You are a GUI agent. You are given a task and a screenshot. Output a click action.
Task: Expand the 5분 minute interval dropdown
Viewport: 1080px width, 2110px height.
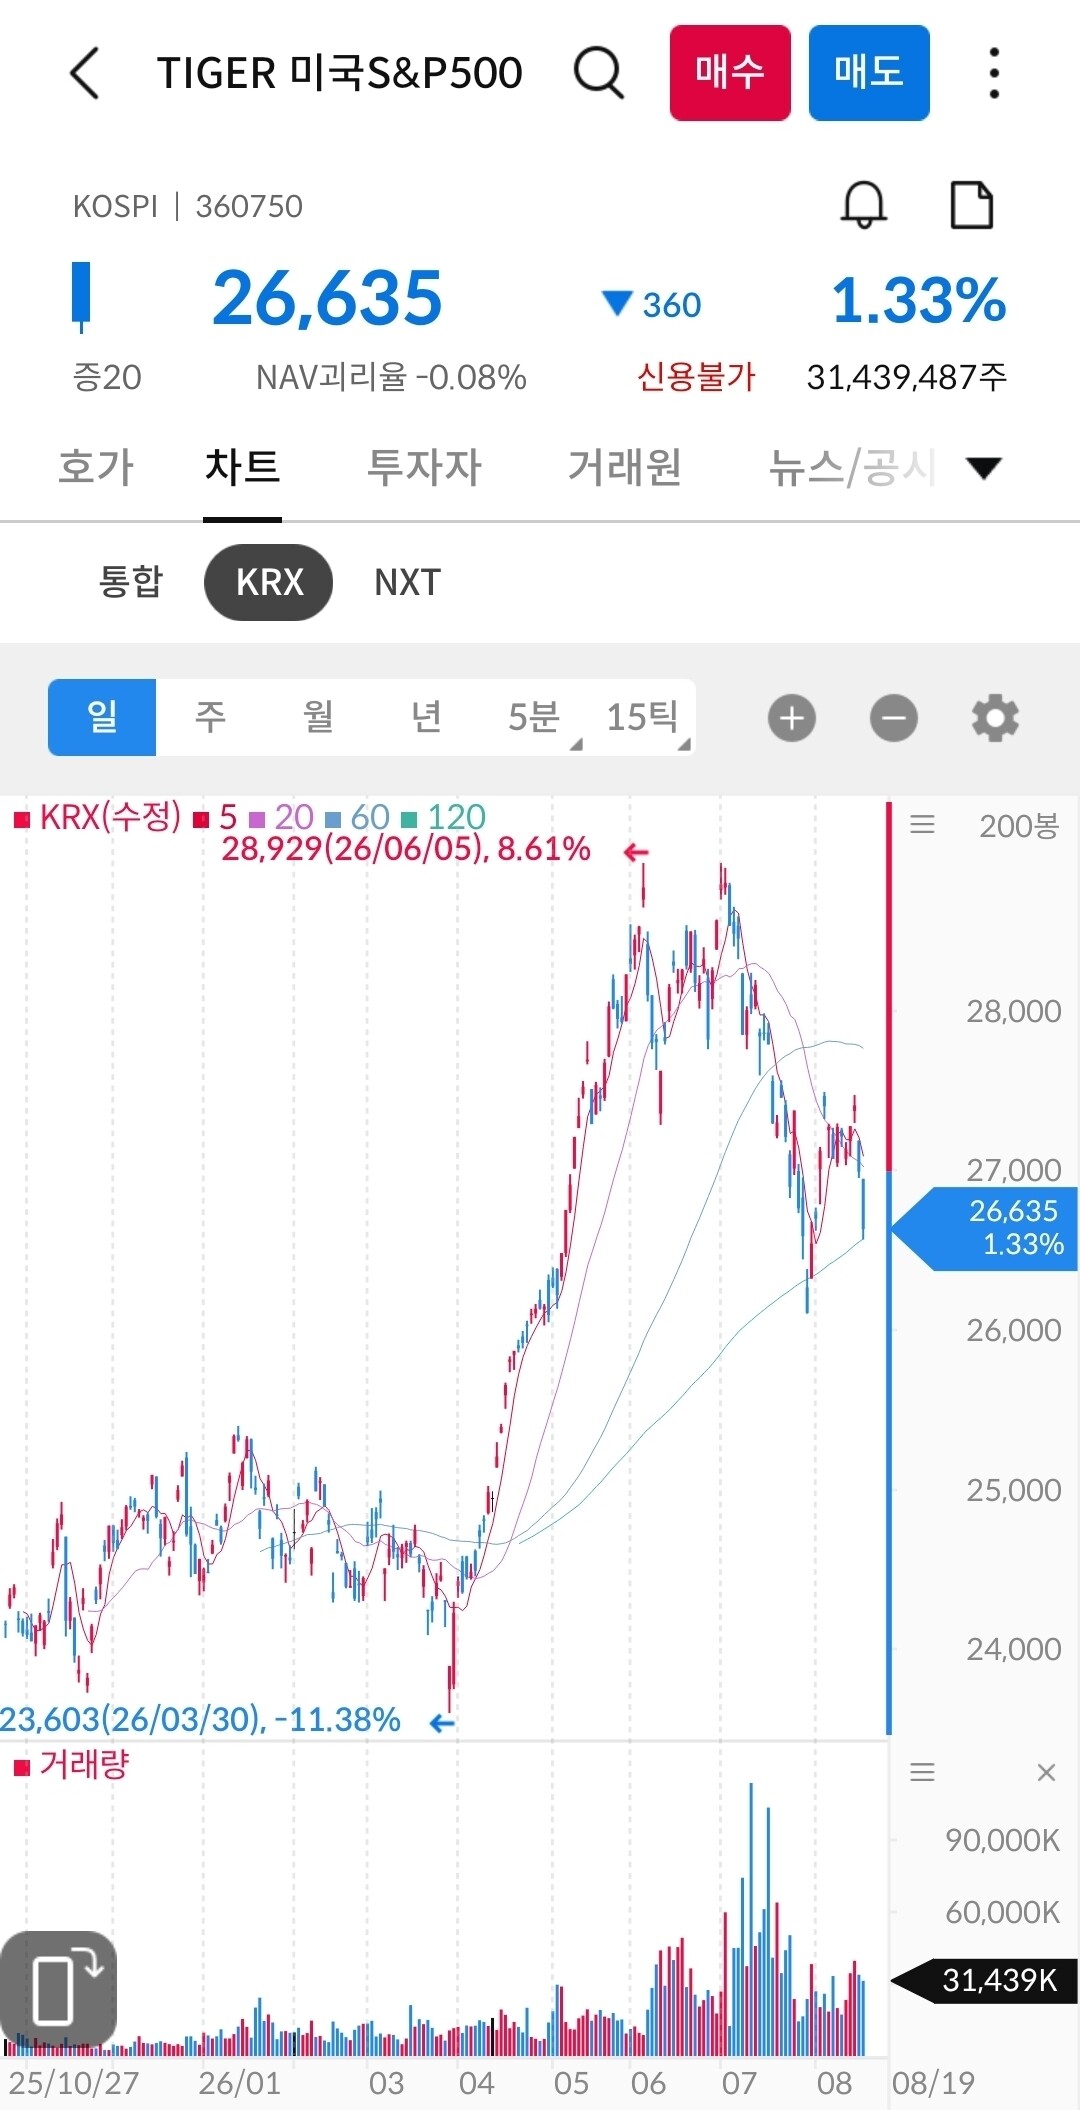534,717
